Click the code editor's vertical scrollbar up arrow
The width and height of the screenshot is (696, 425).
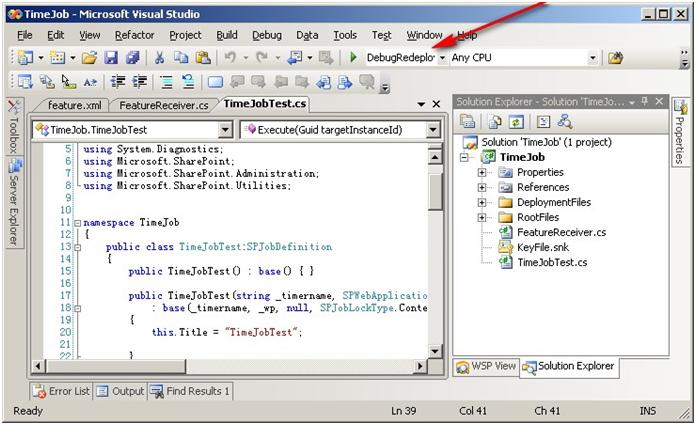click(435, 157)
